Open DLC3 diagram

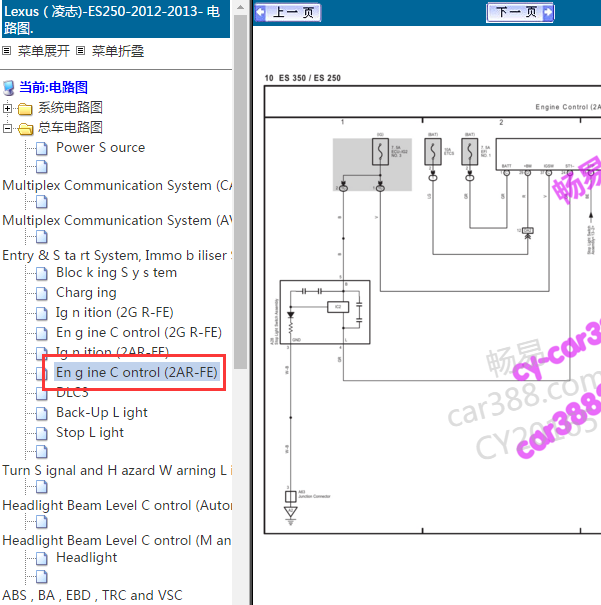pyautogui.click(x=72, y=393)
